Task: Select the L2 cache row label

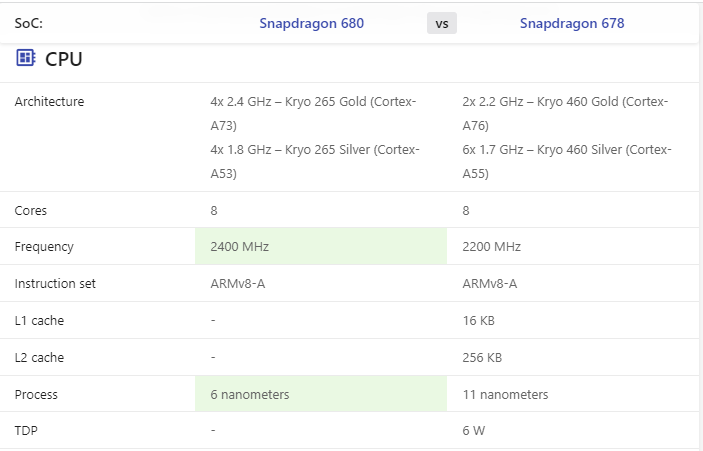Action: click(x=39, y=358)
